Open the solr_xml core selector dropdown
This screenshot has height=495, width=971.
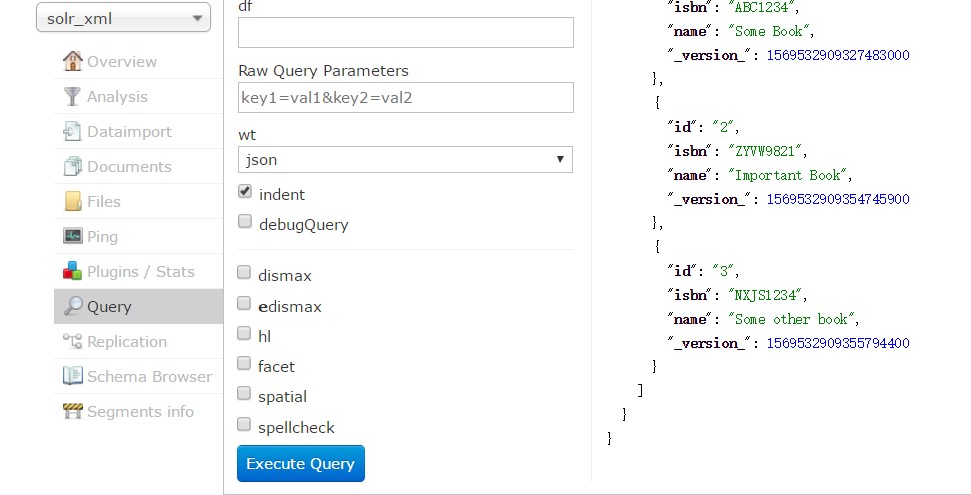[123, 17]
